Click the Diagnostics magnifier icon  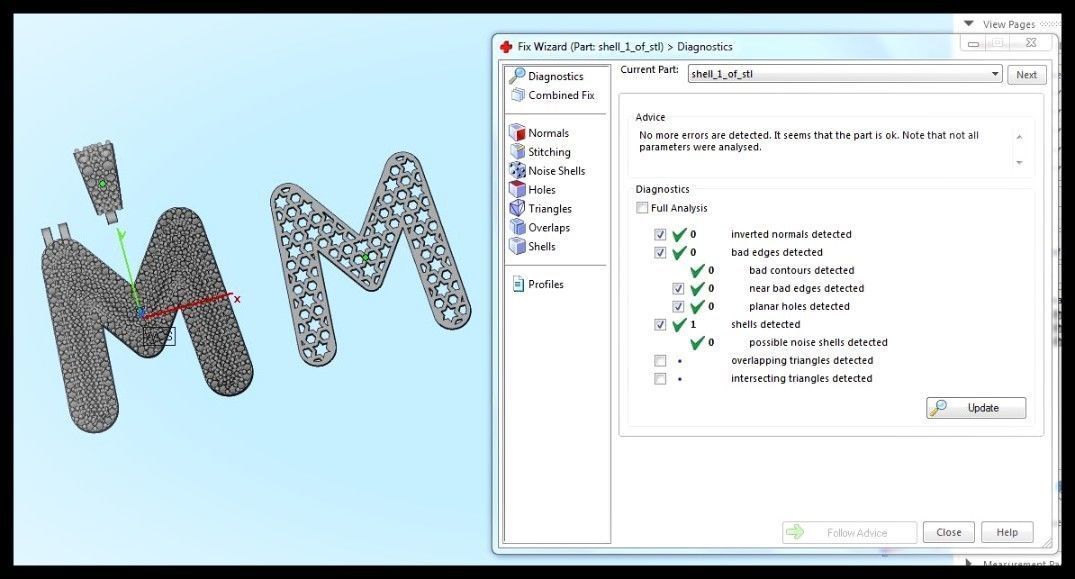point(517,75)
